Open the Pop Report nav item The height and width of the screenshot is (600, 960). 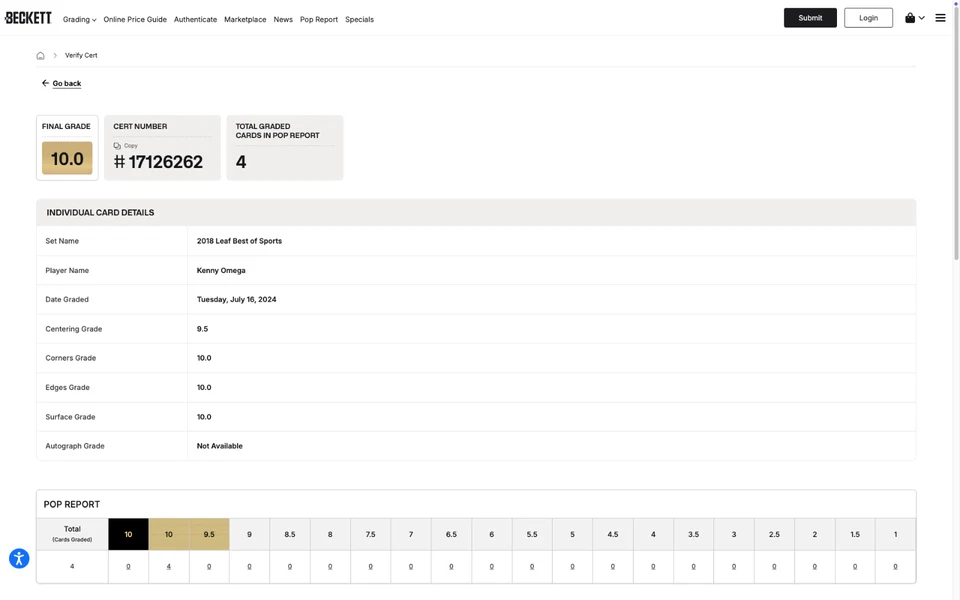tap(319, 19)
